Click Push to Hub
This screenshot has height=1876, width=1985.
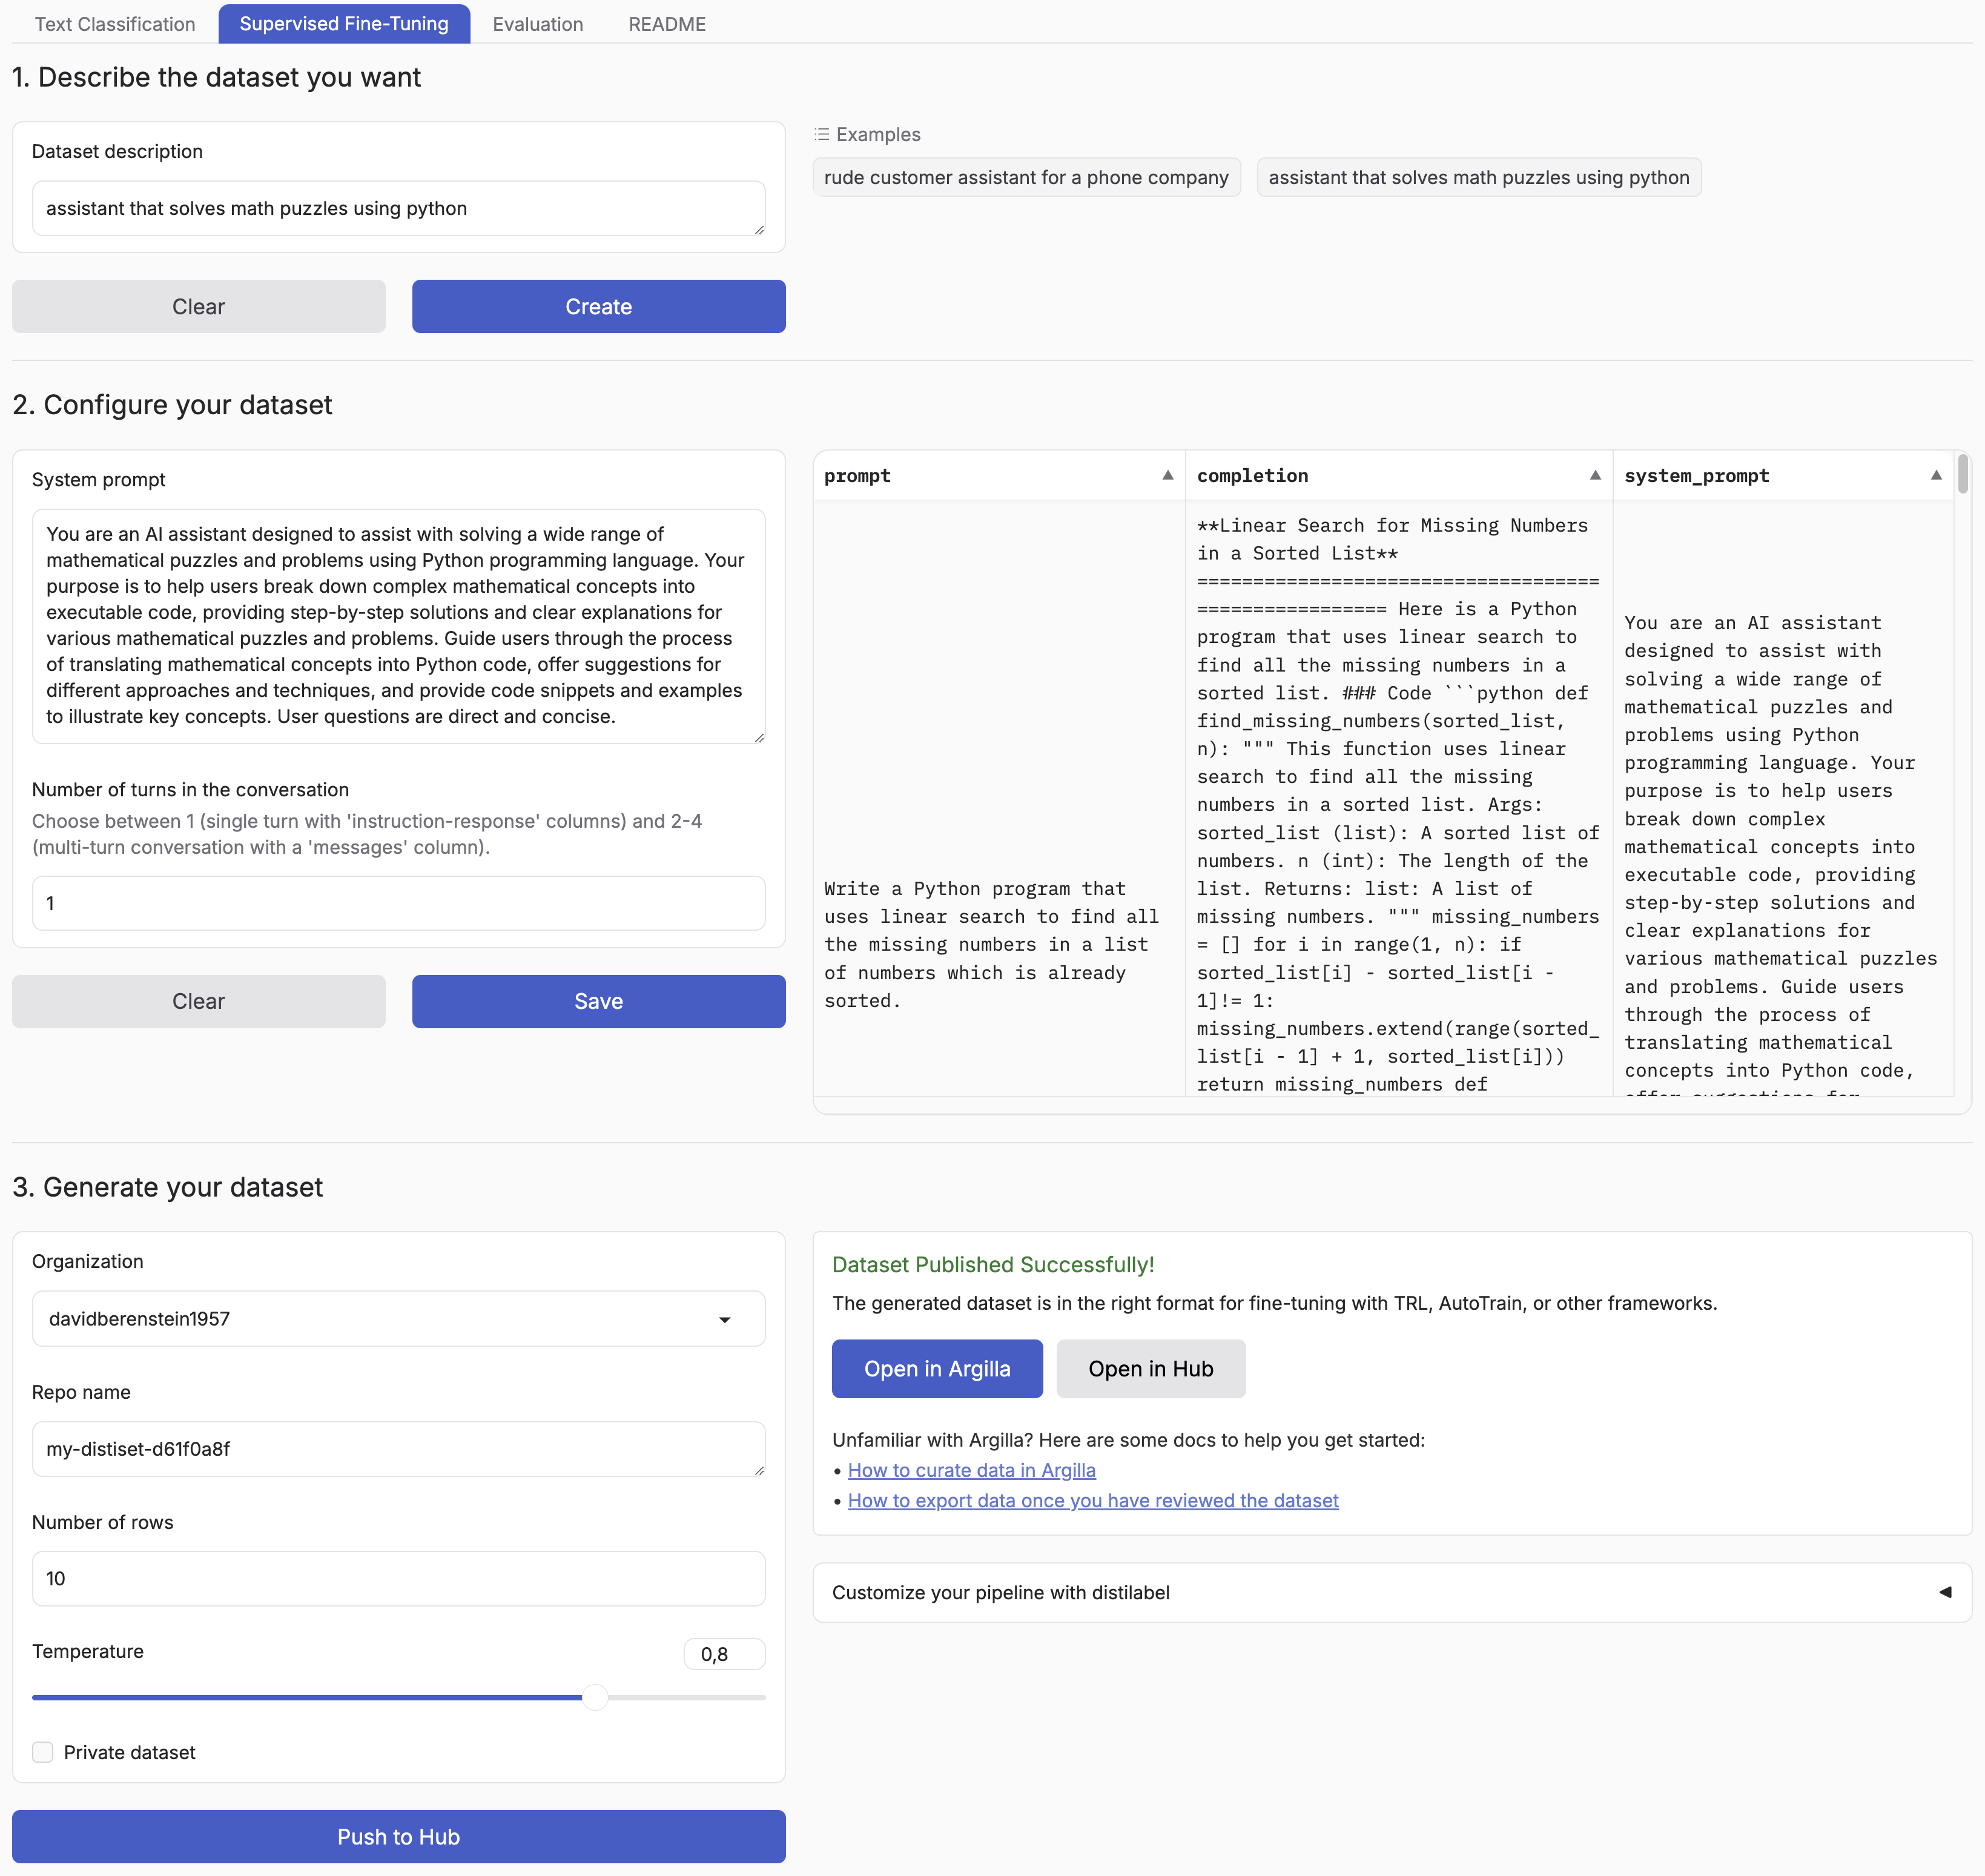(x=398, y=1836)
